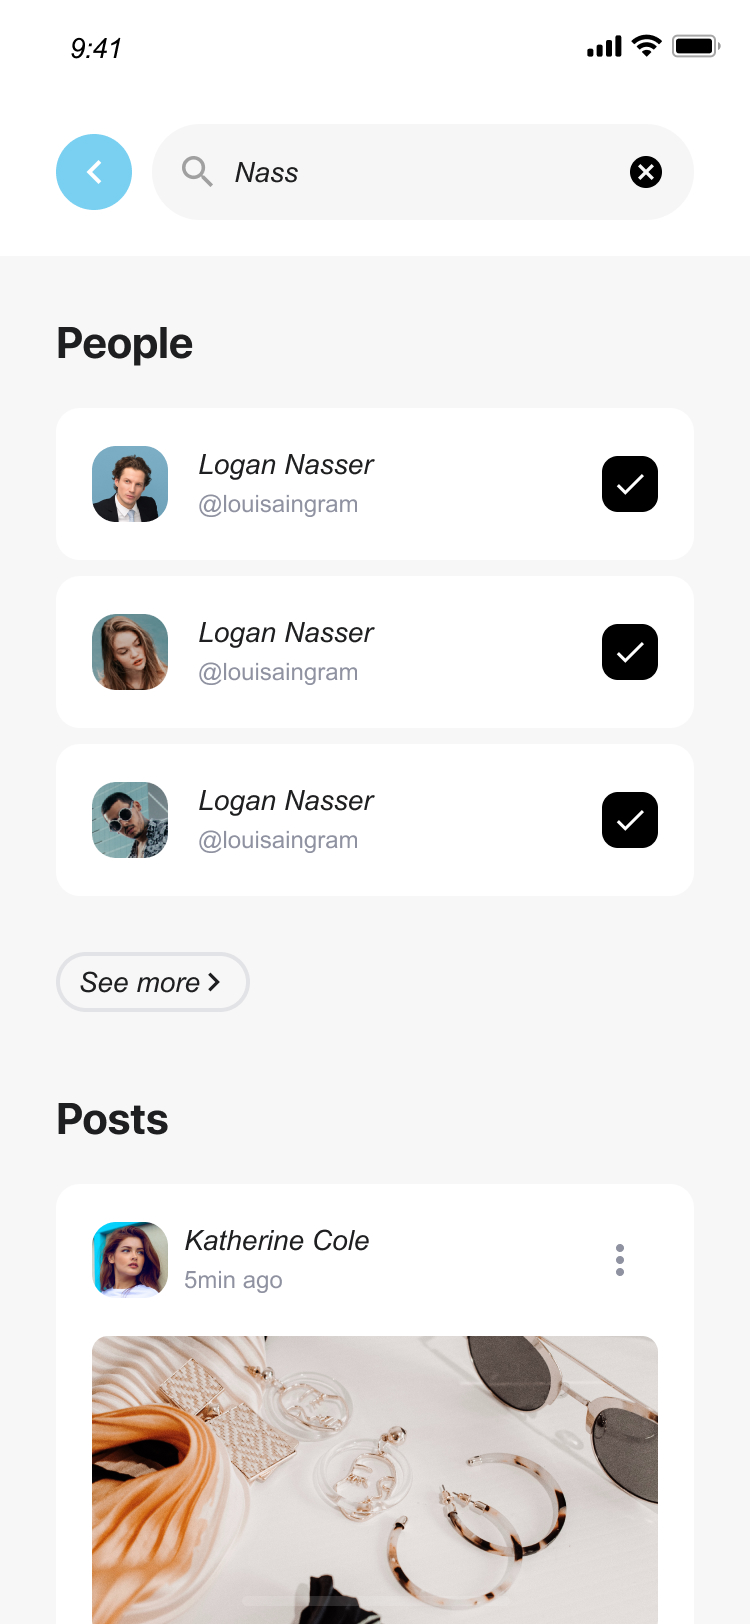Tap the cellular signal bars icon
The height and width of the screenshot is (1624, 750).
click(x=604, y=47)
